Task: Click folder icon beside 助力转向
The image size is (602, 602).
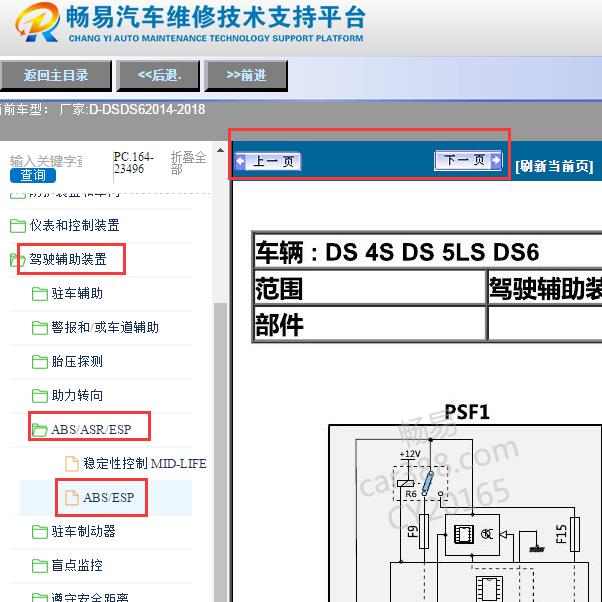Action: (x=40, y=396)
